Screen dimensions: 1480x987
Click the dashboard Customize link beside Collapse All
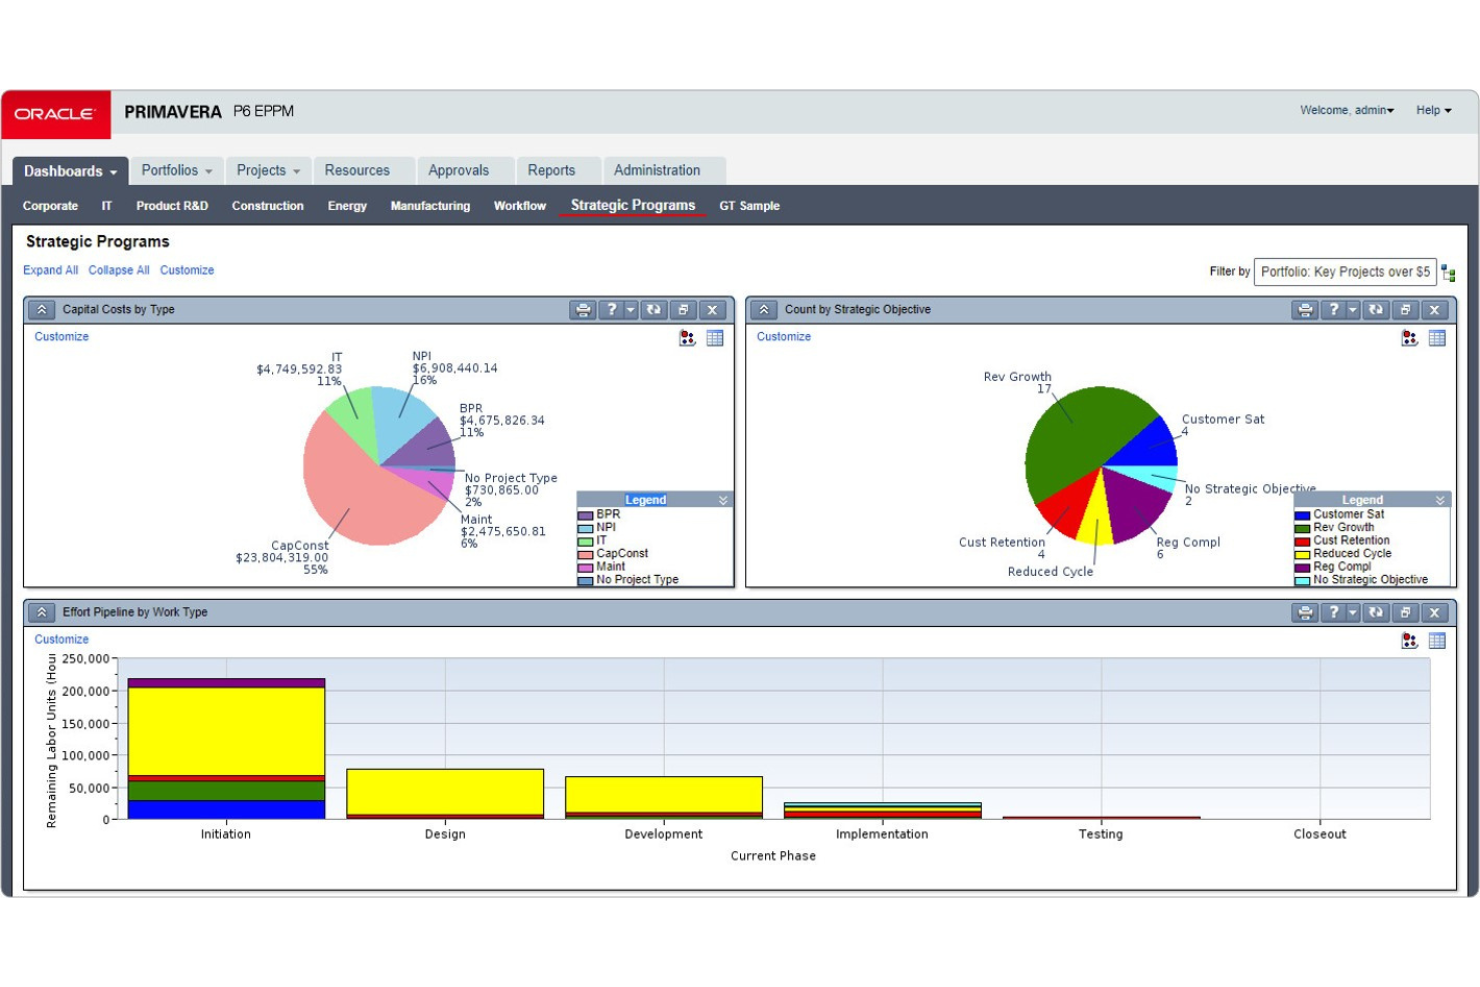[187, 271]
